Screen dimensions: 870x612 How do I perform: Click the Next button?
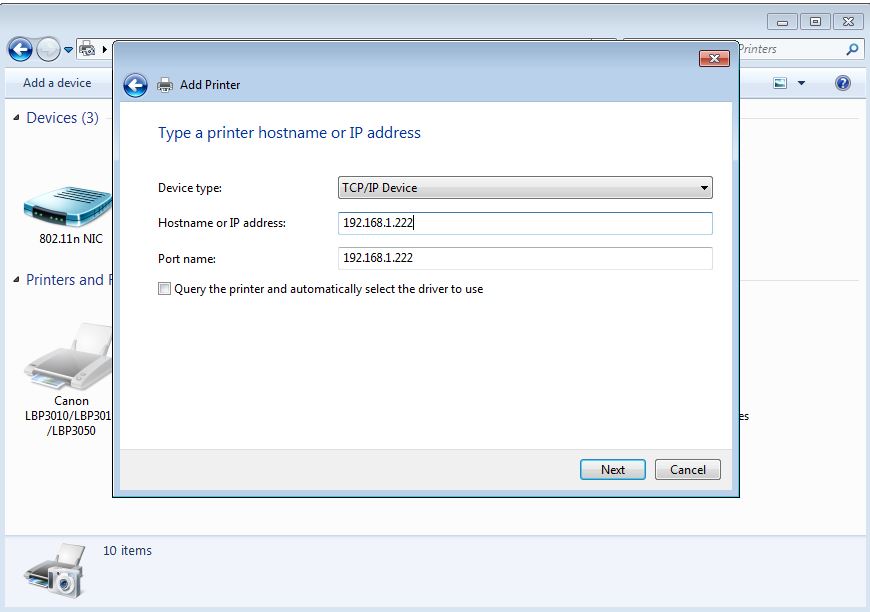click(613, 469)
